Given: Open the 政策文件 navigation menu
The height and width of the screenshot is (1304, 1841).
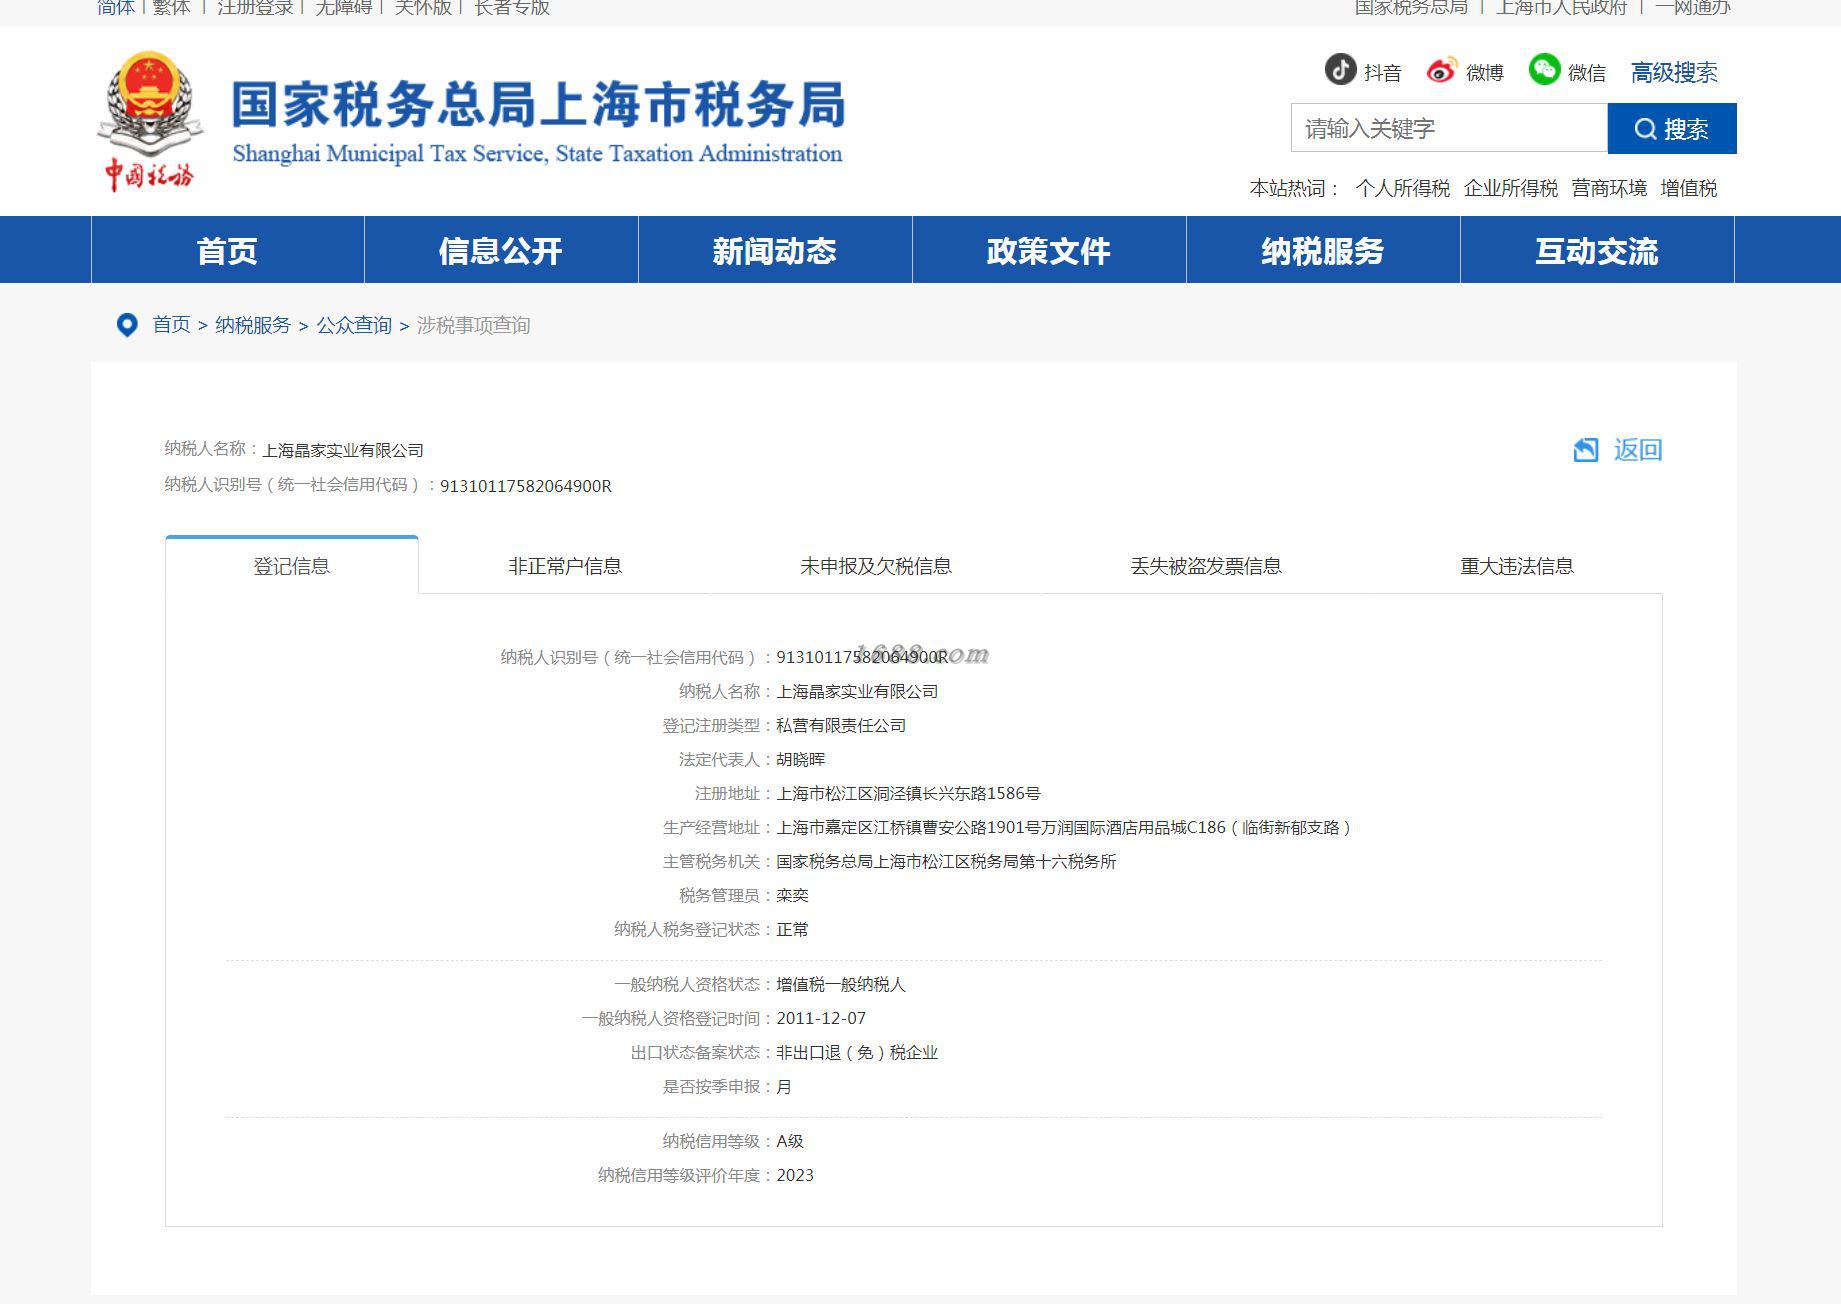Looking at the screenshot, I should click(x=1049, y=250).
